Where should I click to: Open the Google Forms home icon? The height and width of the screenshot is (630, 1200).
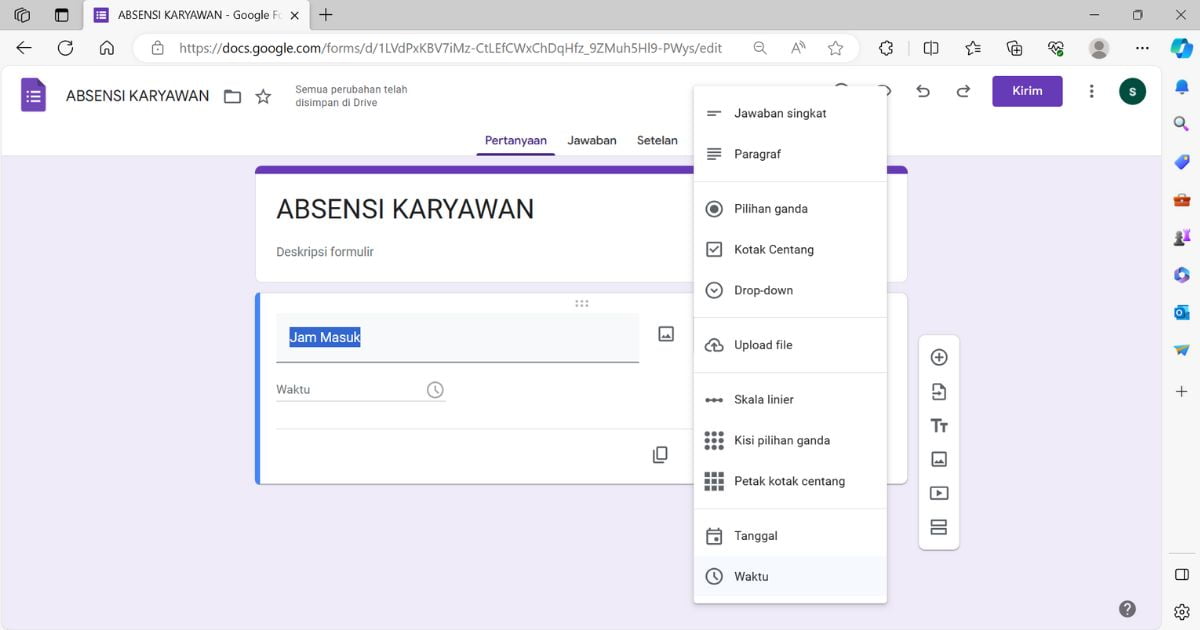coord(34,95)
